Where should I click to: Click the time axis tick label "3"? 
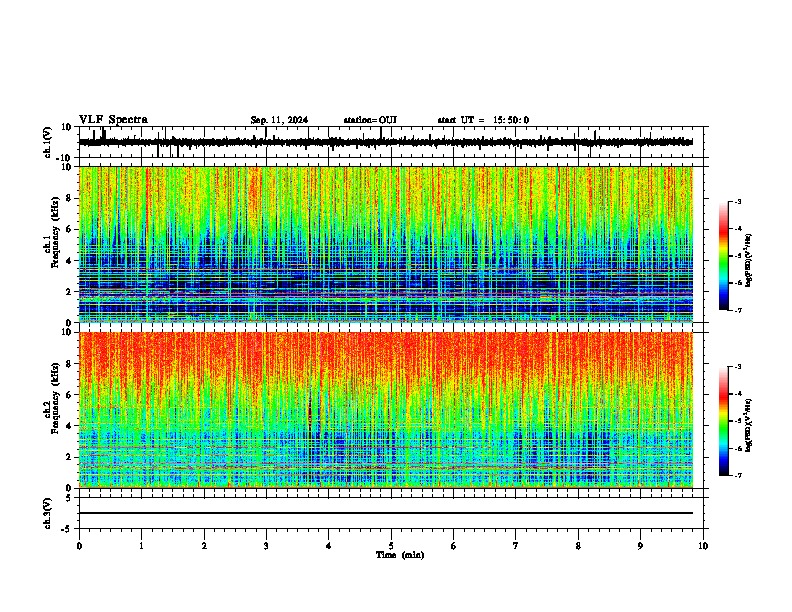click(x=266, y=546)
